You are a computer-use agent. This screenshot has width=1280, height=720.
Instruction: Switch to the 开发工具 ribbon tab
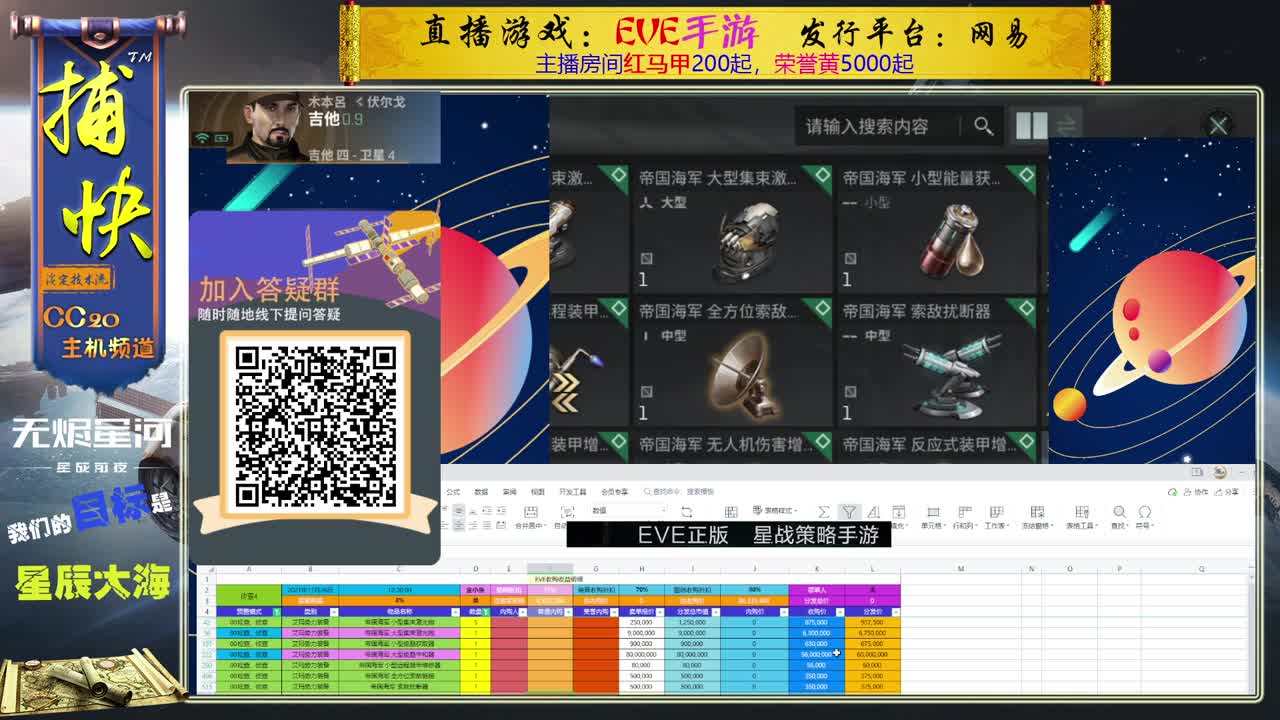574,491
